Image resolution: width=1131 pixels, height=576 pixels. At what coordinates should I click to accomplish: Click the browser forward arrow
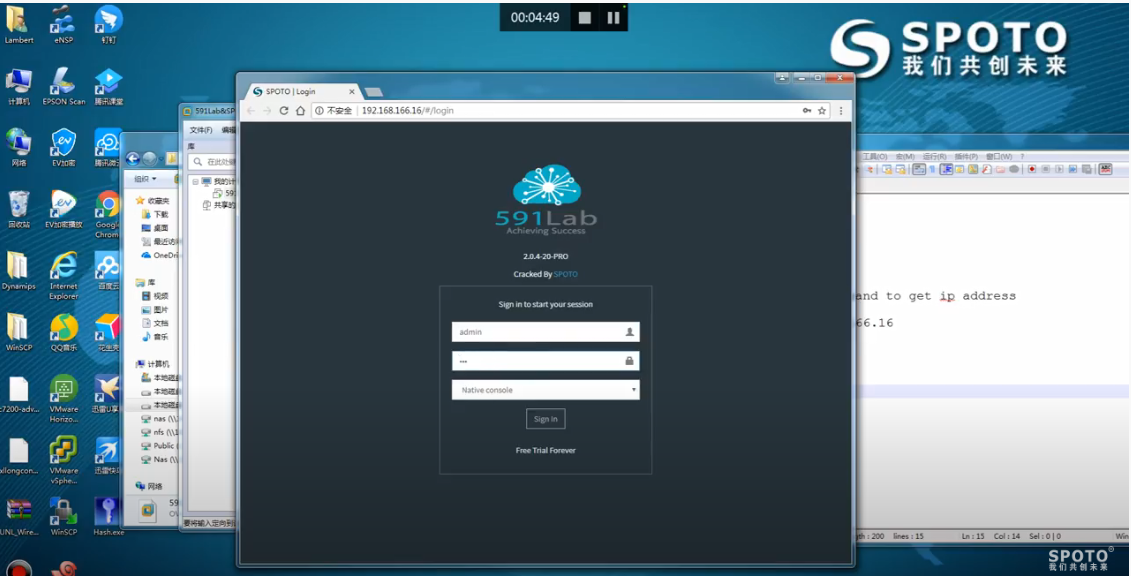pyautogui.click(x=267, y=110)
